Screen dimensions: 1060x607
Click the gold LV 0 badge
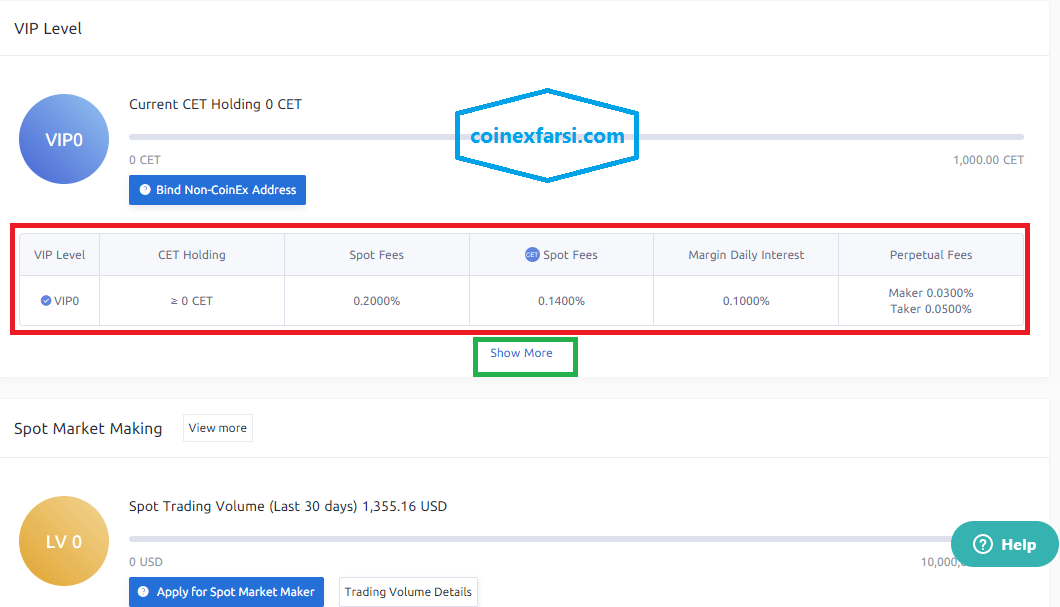click(64, 542)
